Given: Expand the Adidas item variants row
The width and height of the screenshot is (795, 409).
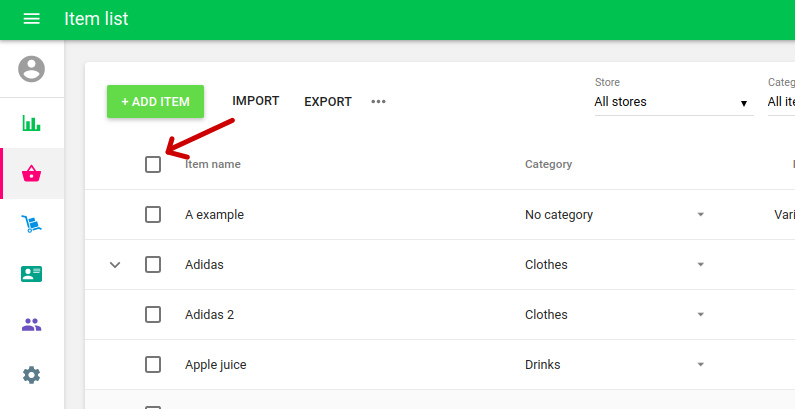Looking at the screenshot, I should pyautogui.click(x=115, y=265).
